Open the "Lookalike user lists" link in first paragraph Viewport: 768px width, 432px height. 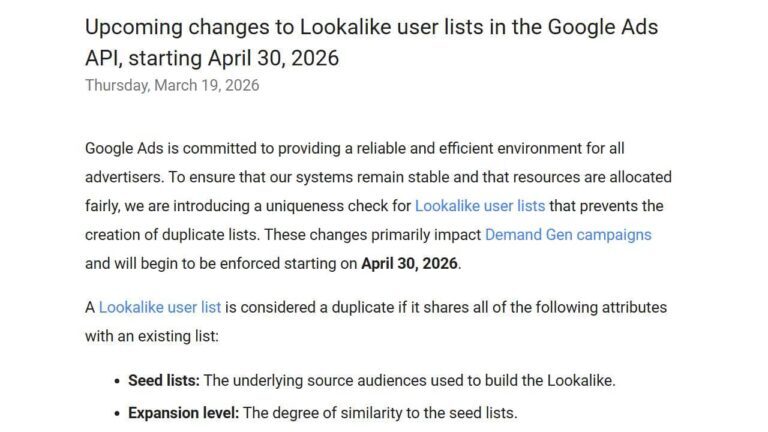[479, 206]
